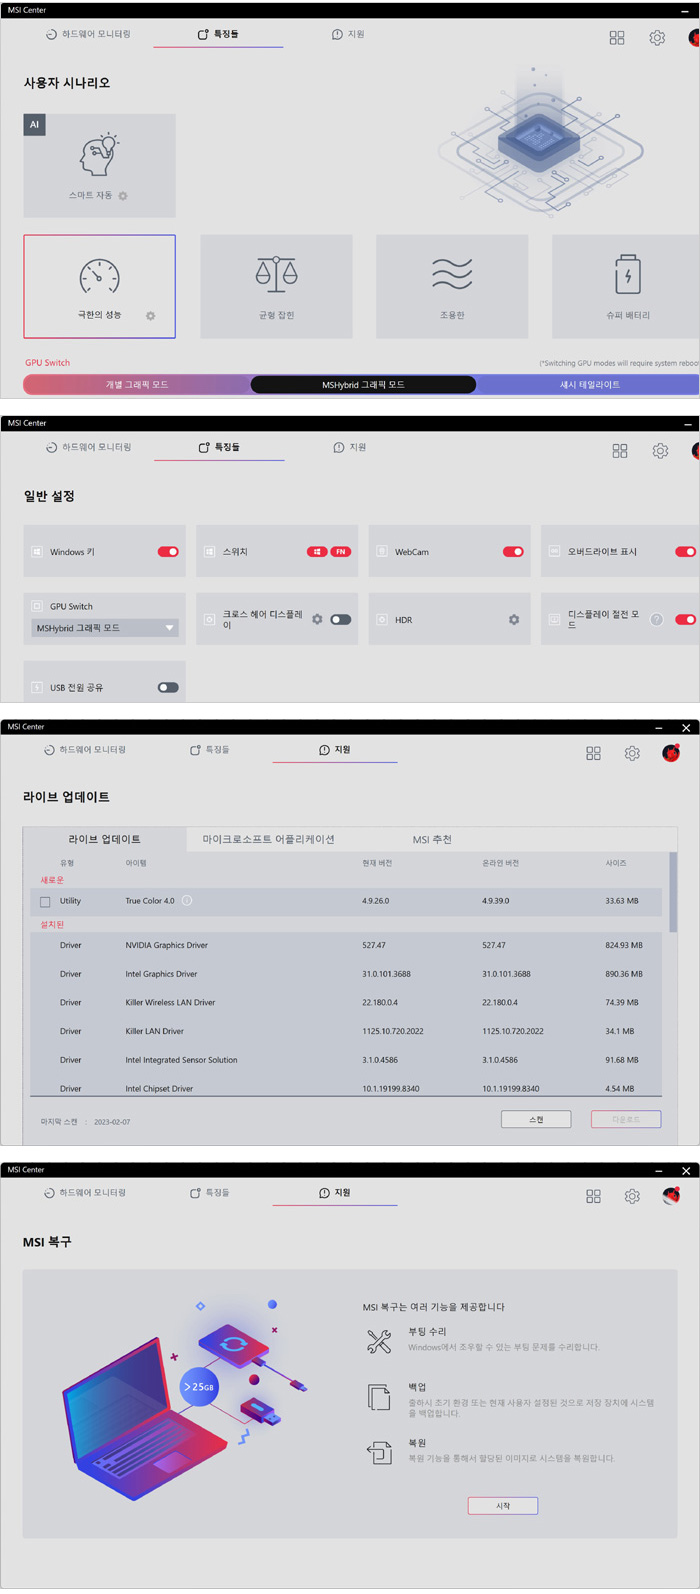The width and height of the screenshot is (700, 1594).
Task: Open grid apps icon in 일반 설정 window
Action: 620,451
